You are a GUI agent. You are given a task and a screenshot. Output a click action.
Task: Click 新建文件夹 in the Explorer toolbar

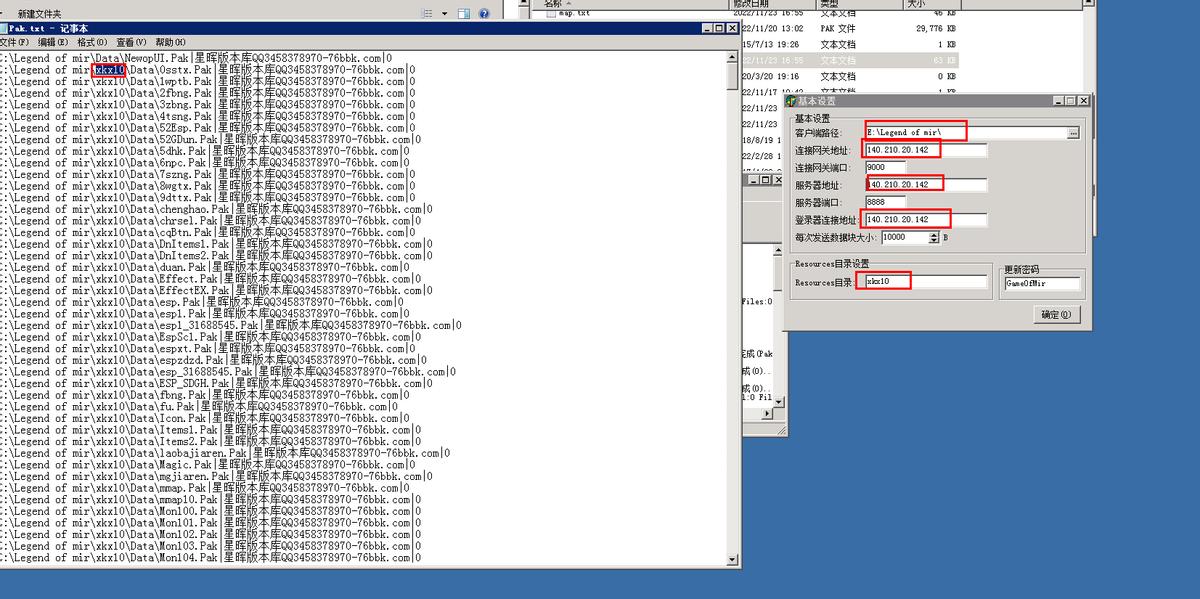[x=39, y=14]
